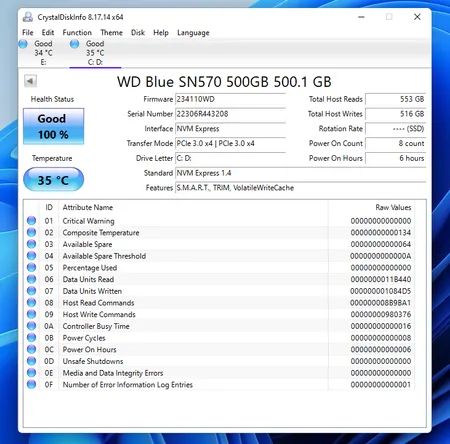
Task: Select the Controller Busy Time attribute name
Action: point(96,326)
